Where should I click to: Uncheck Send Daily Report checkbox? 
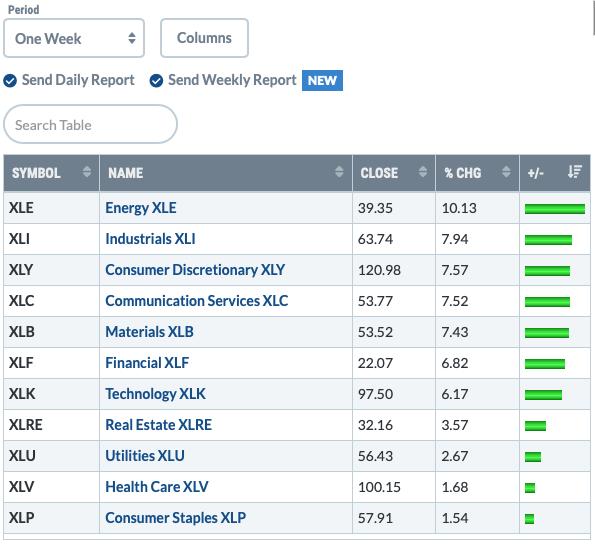tap(10, 80)
